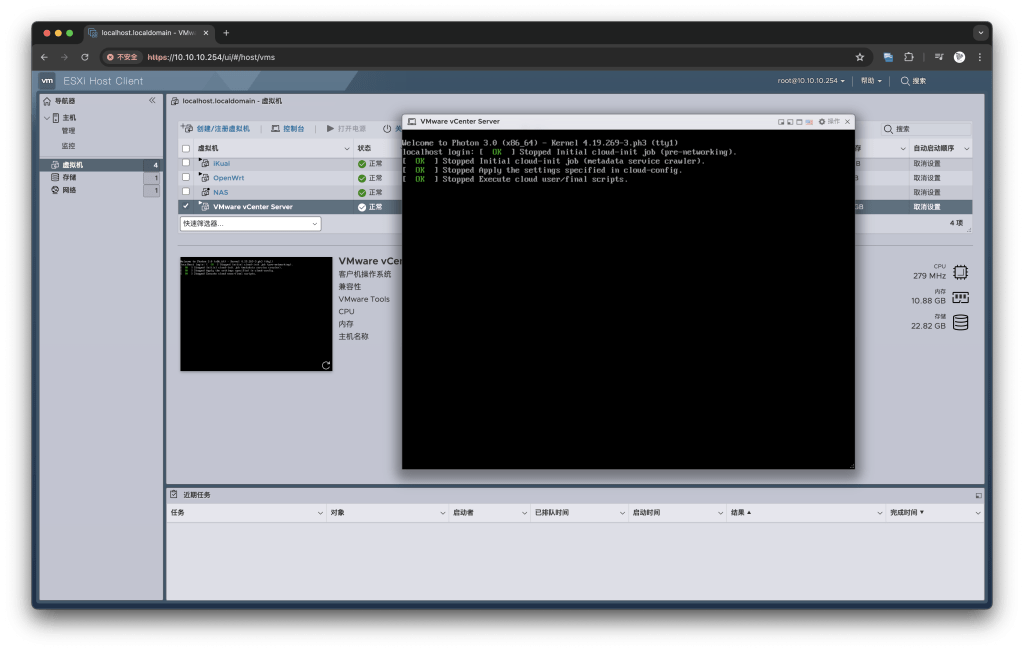
Task: Click the 搜索 field in the ESXi header
Action: coord(914,81)
